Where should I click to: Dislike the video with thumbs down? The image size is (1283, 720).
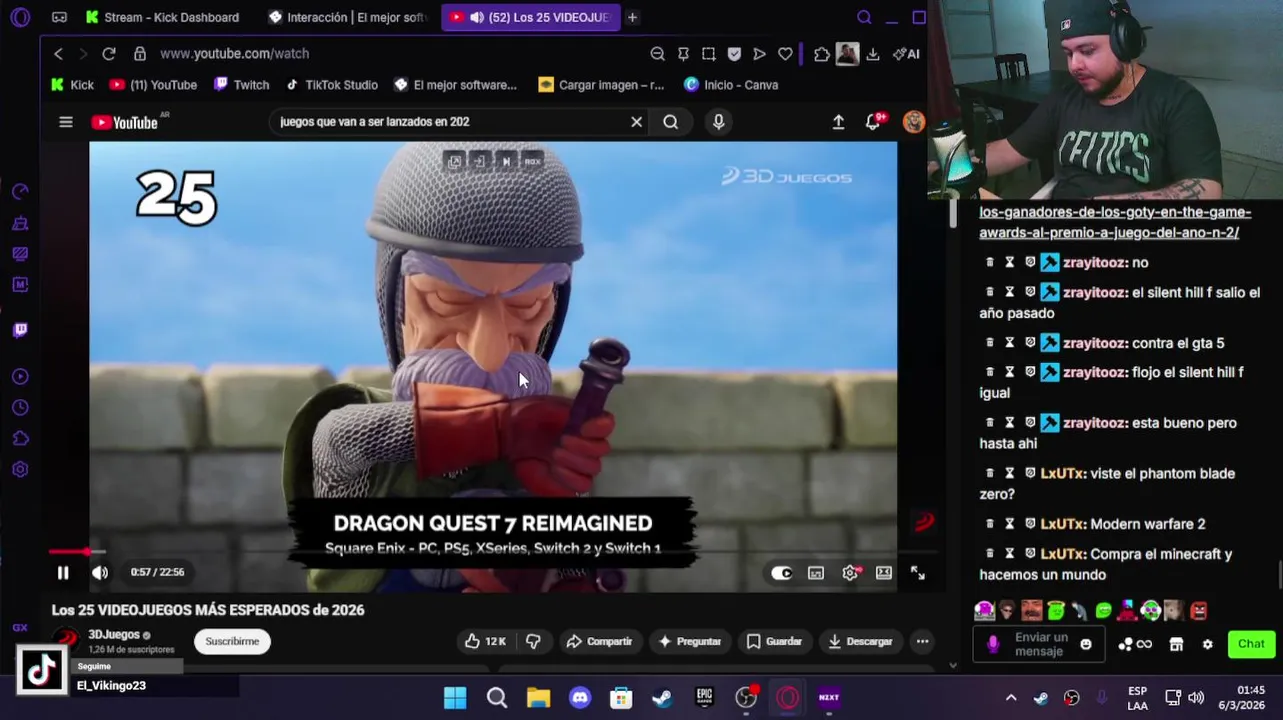tap(533, 641)
